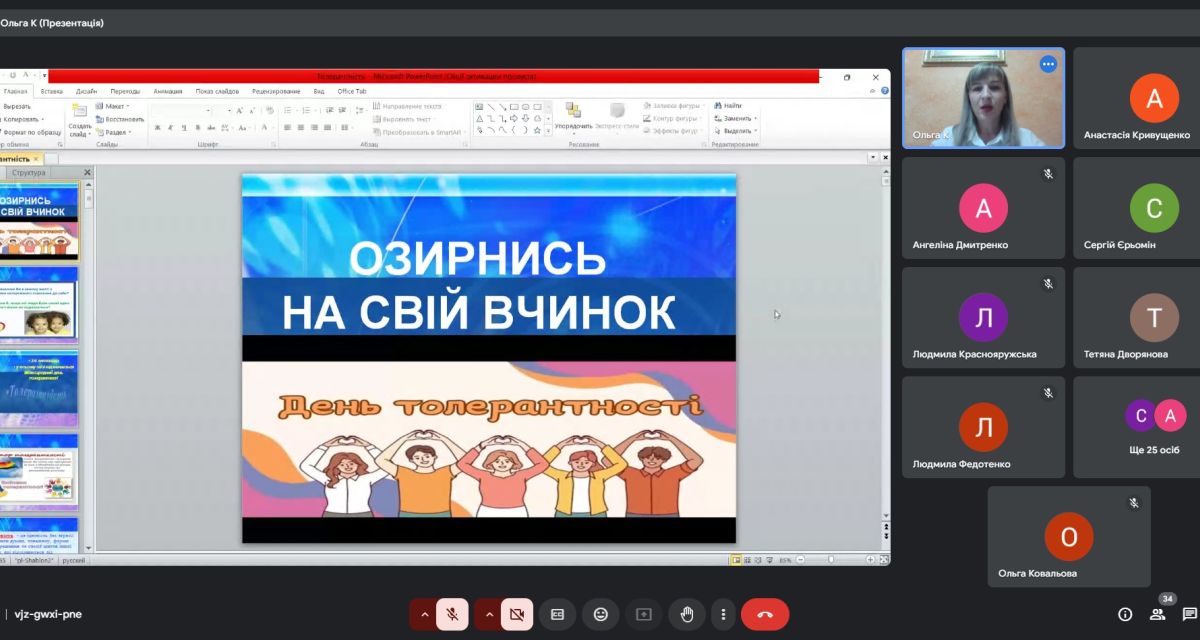Viewport: 1200px width, 640px height.
Task: Click PowerPoint zoom slider in status bar
Action: pyautogui.click(x=830, y=560)
